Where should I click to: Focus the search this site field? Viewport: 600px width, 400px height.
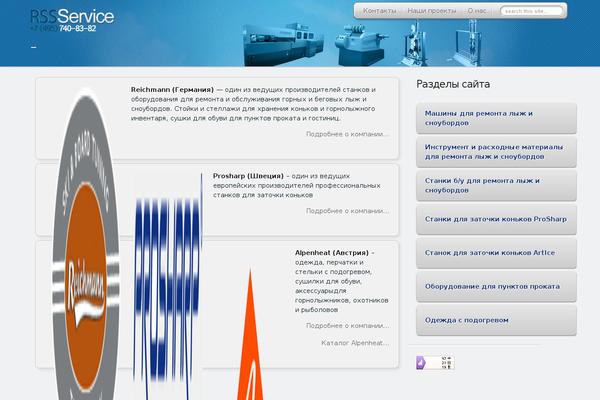pyautogui.click(x=532, y=11)
